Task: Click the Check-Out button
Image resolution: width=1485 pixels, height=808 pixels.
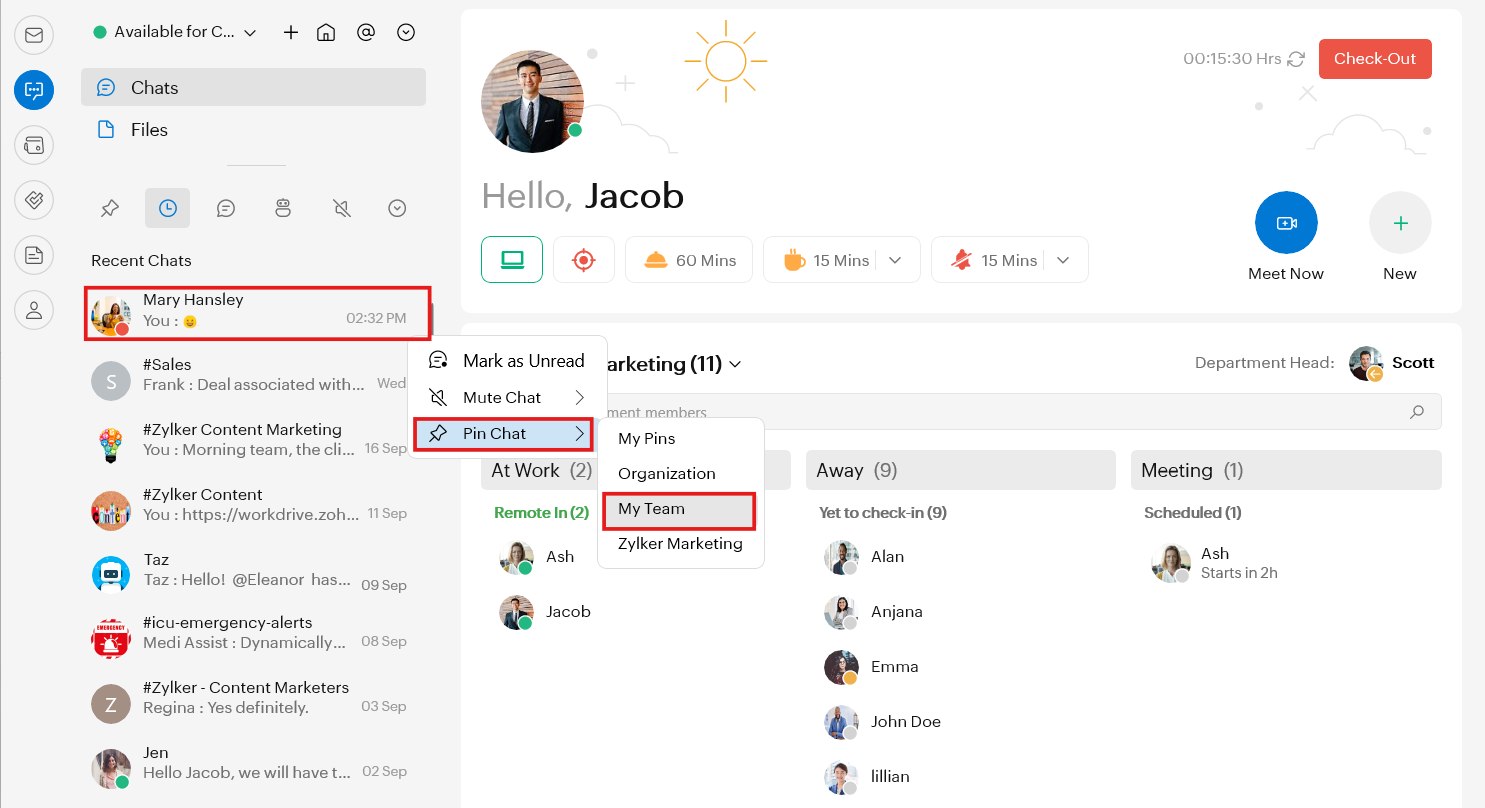Action: (x=1374, y=59)
